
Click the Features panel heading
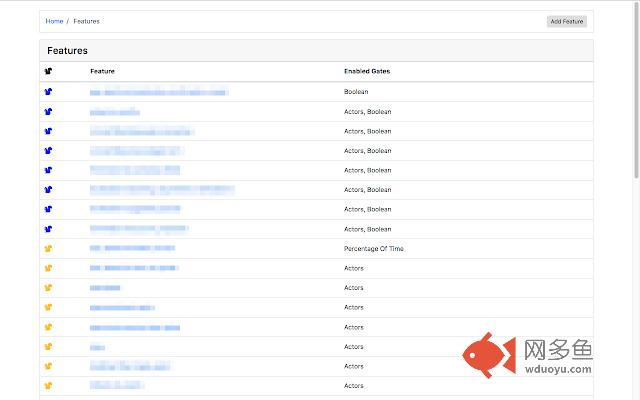tap(67, 51)
